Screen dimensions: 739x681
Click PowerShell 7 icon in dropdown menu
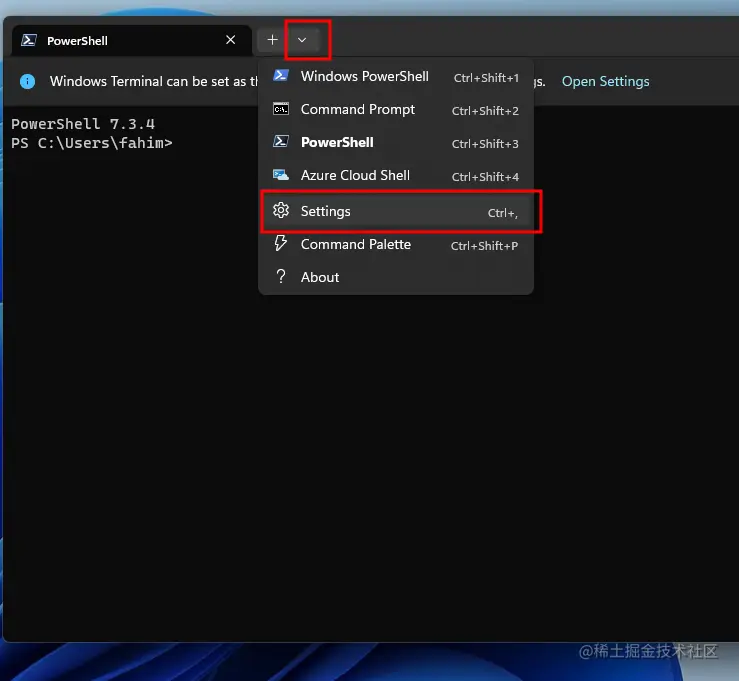tap(281, 141)
